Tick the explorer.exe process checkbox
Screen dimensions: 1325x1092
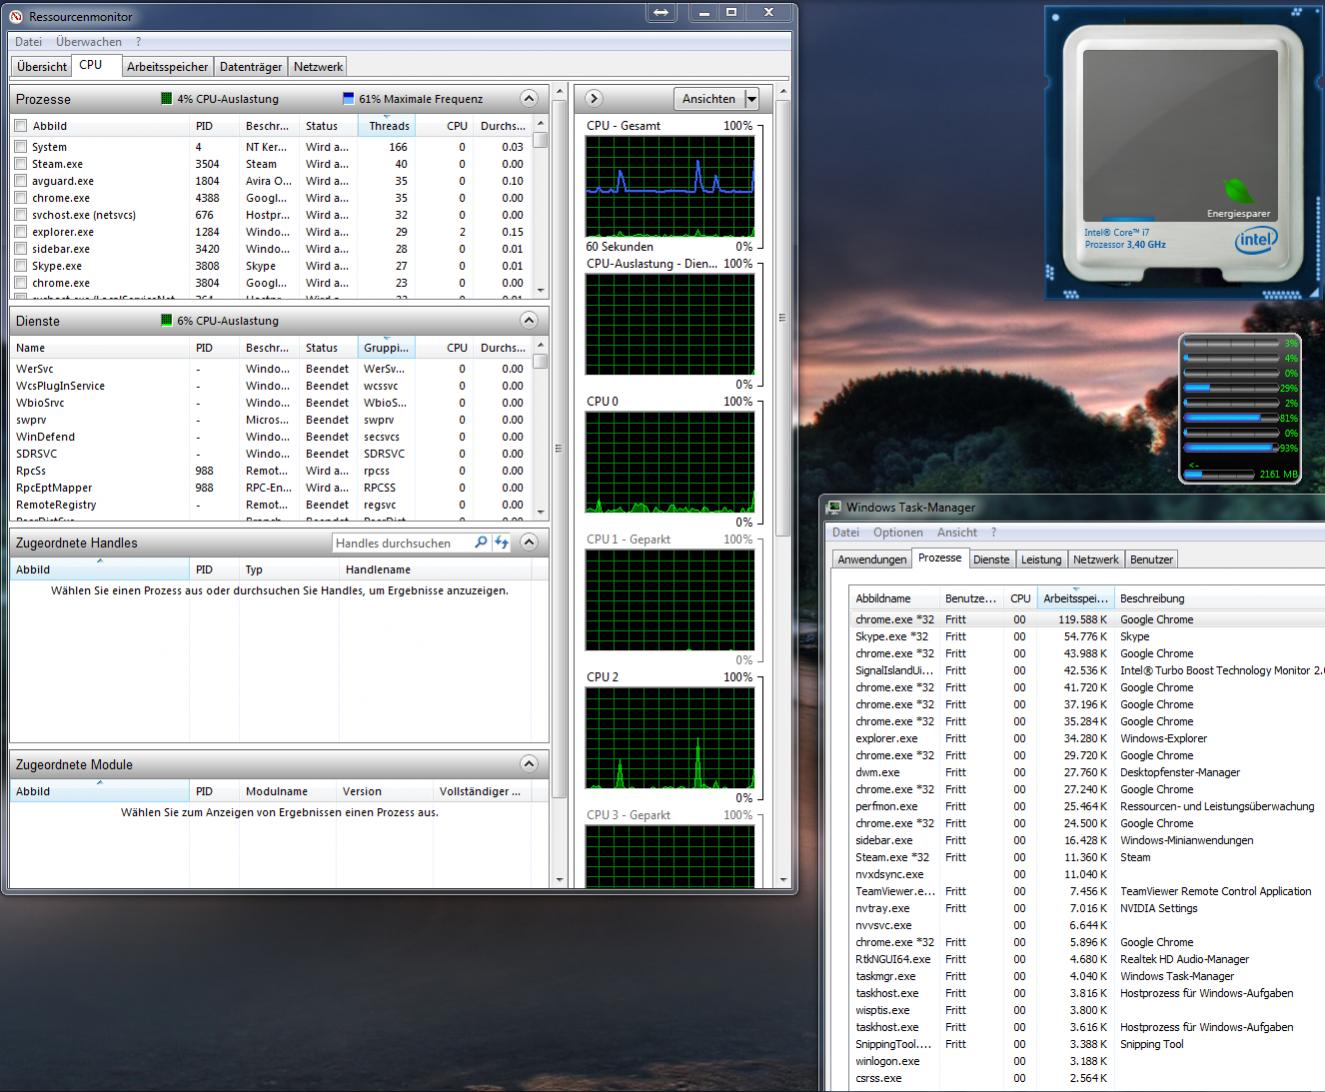tap(21, 232)
